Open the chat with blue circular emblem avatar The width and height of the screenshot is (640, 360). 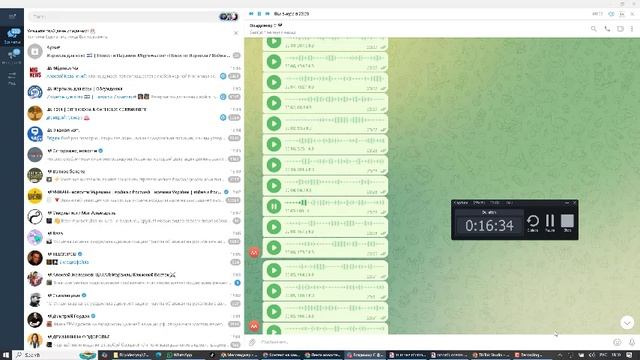[x=134, y=93]
